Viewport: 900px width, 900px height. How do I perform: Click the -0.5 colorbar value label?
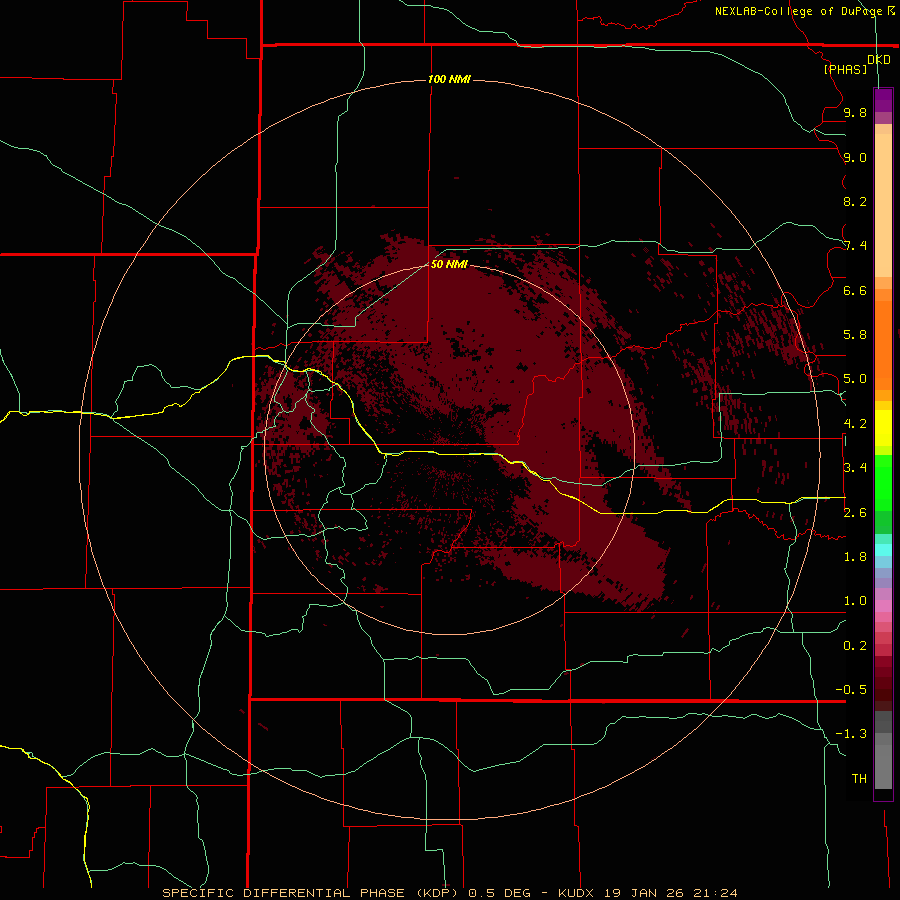[851, 690]
